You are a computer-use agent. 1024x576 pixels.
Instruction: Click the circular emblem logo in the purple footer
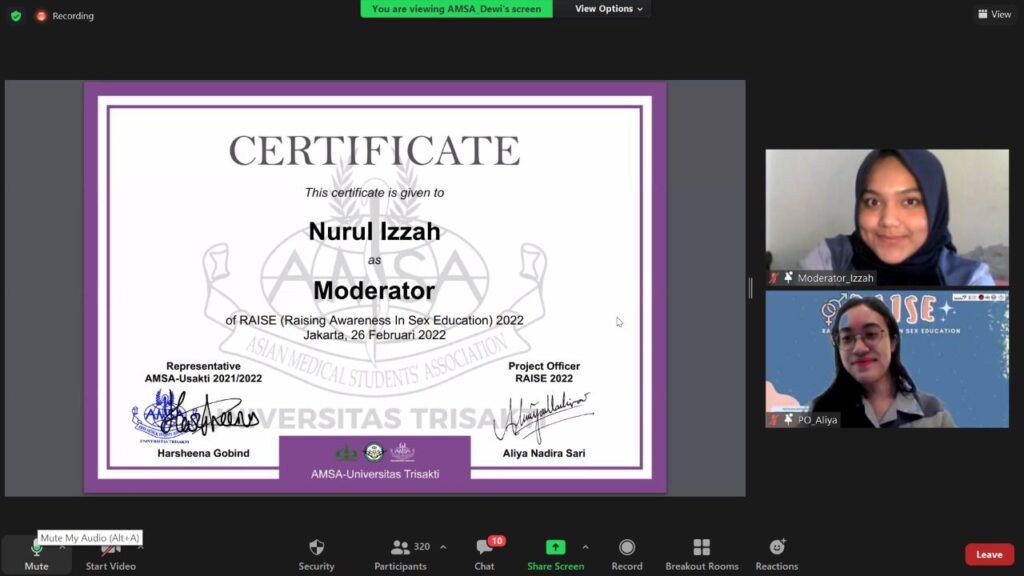click(374, 452)
